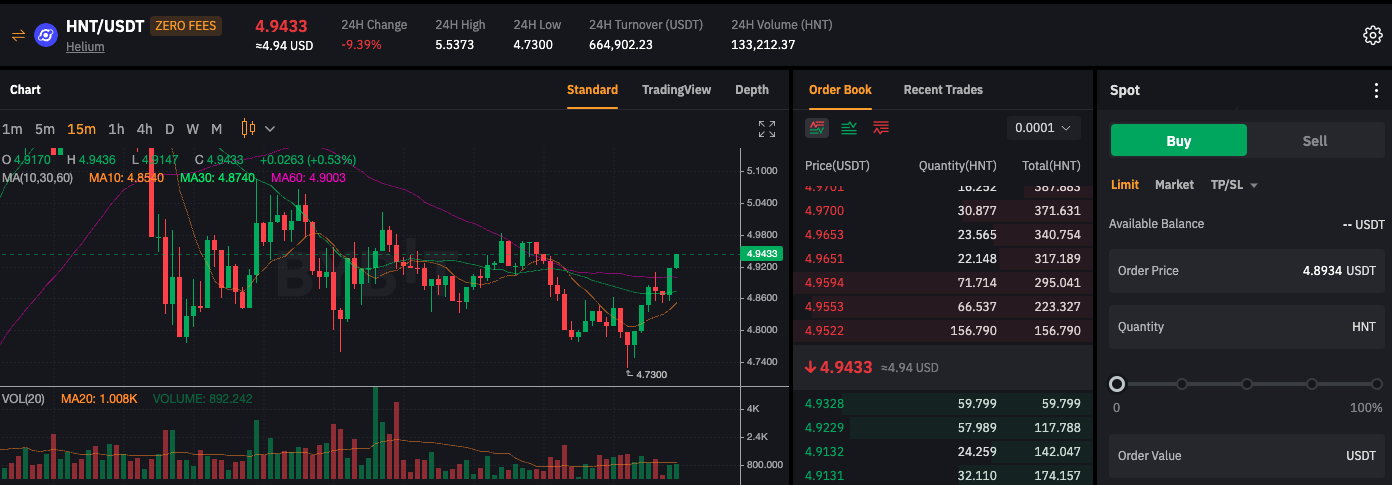Image resolution: width=1392 pixels, height=485 pixels.
Task: Select the green Buy toggle
Action: (x=1179, y=141)
